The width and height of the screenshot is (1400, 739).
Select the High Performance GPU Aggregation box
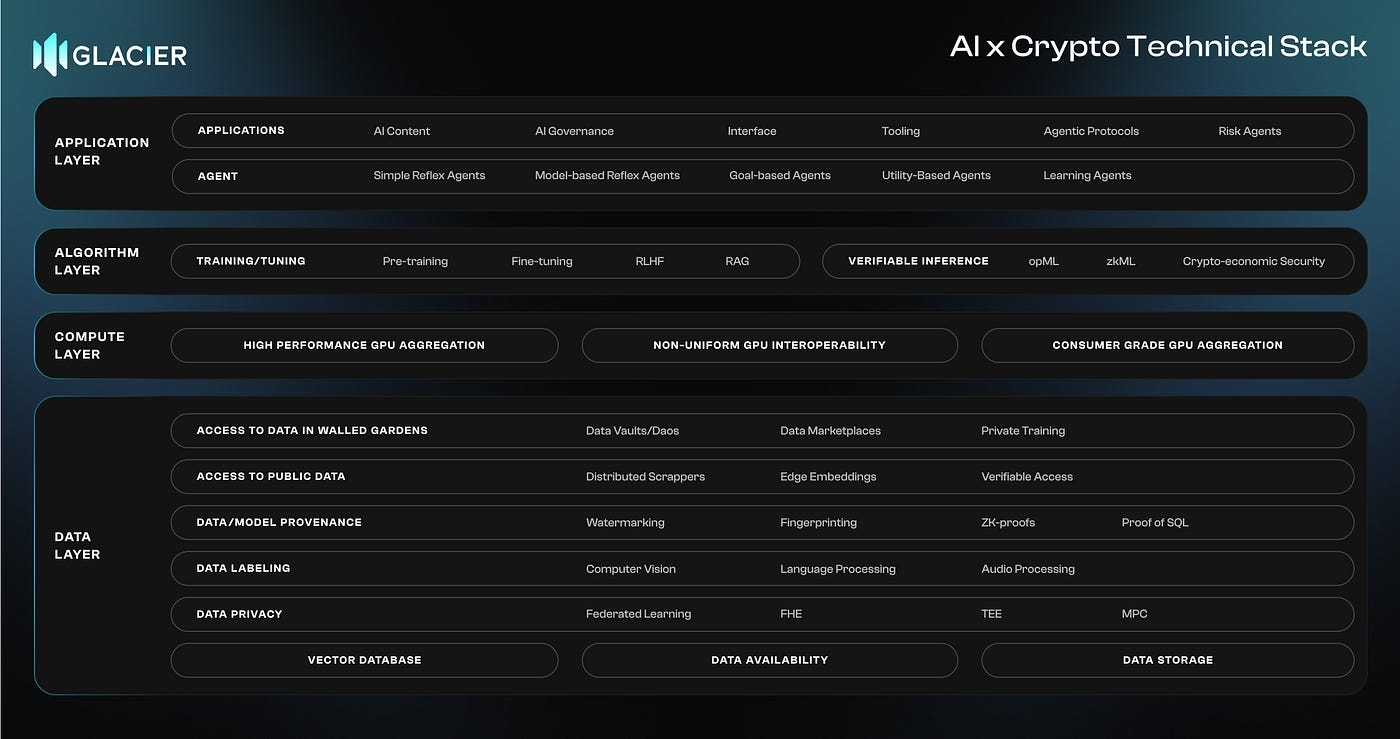pos(364,345)
